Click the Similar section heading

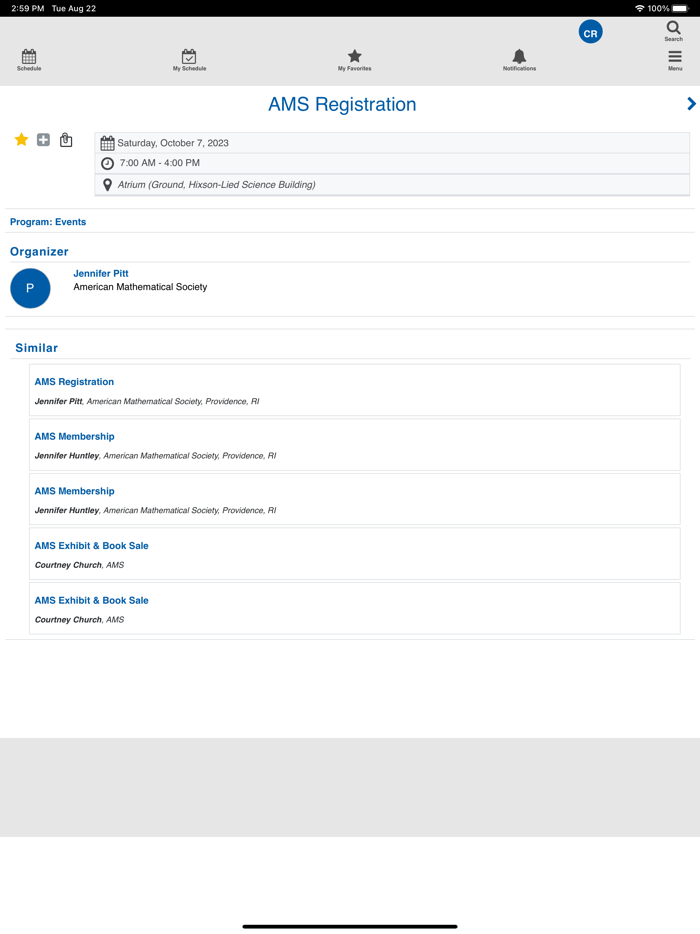click(x=36, y=348)
